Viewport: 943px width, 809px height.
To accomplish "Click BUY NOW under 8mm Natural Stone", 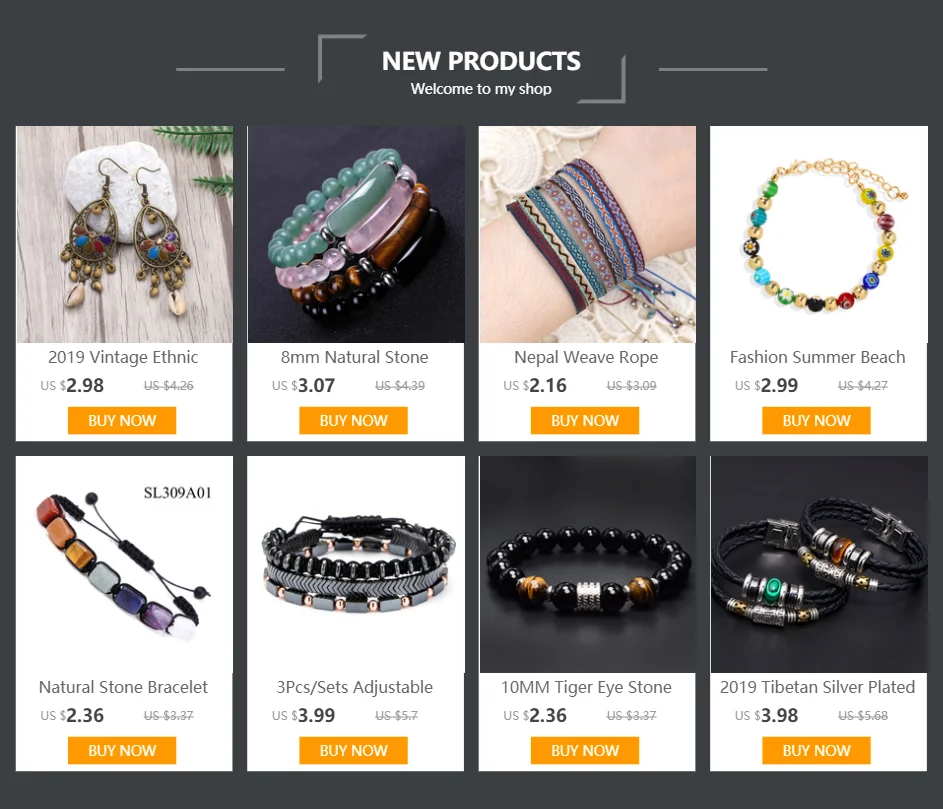I will [x=354, y=420].
